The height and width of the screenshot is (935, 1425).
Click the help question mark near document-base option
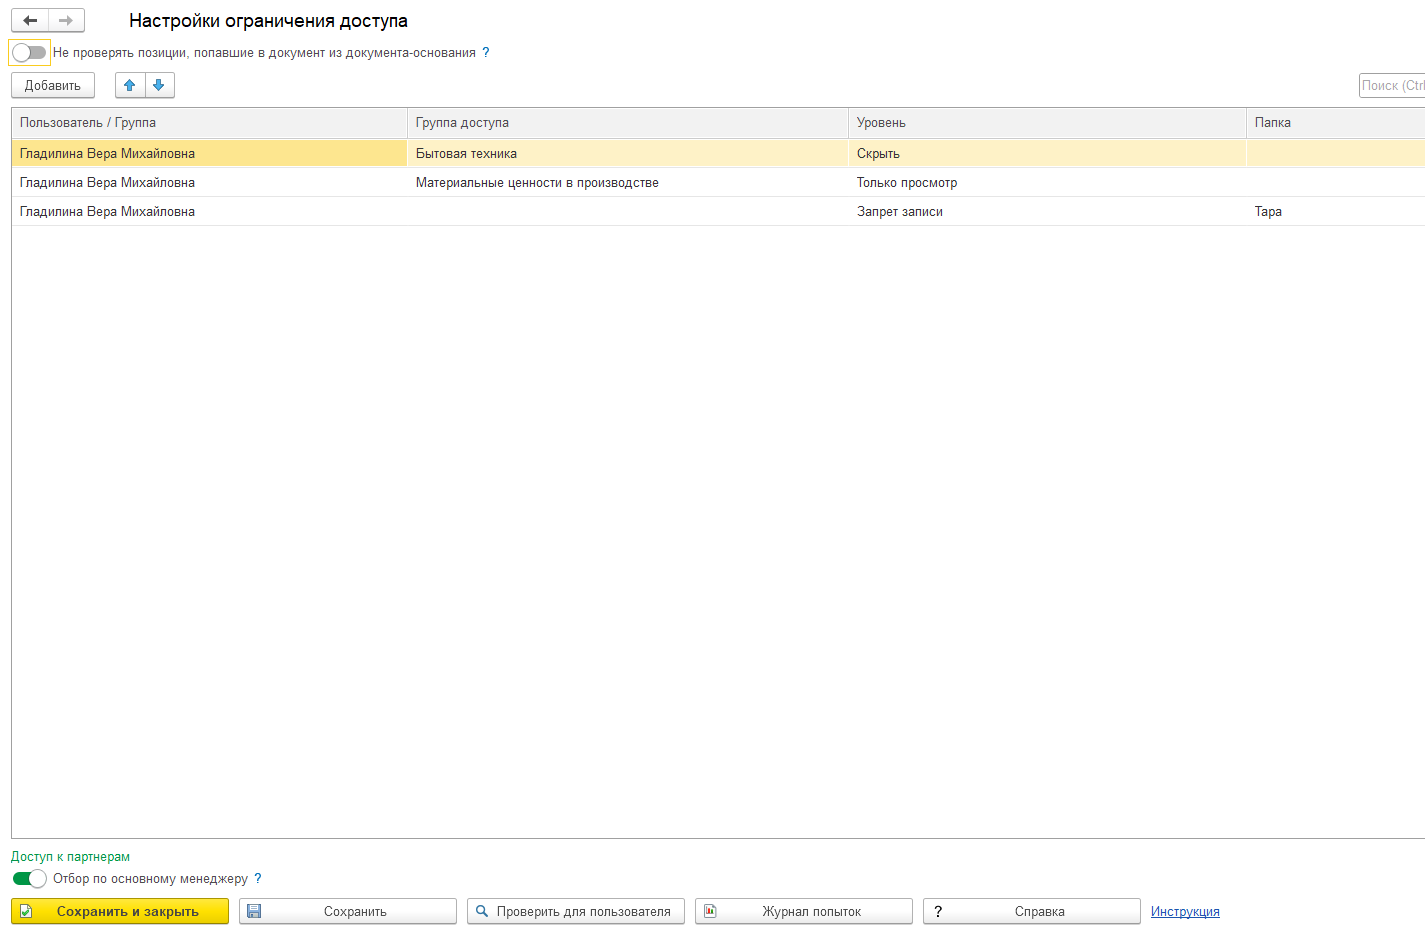(486, 53)
